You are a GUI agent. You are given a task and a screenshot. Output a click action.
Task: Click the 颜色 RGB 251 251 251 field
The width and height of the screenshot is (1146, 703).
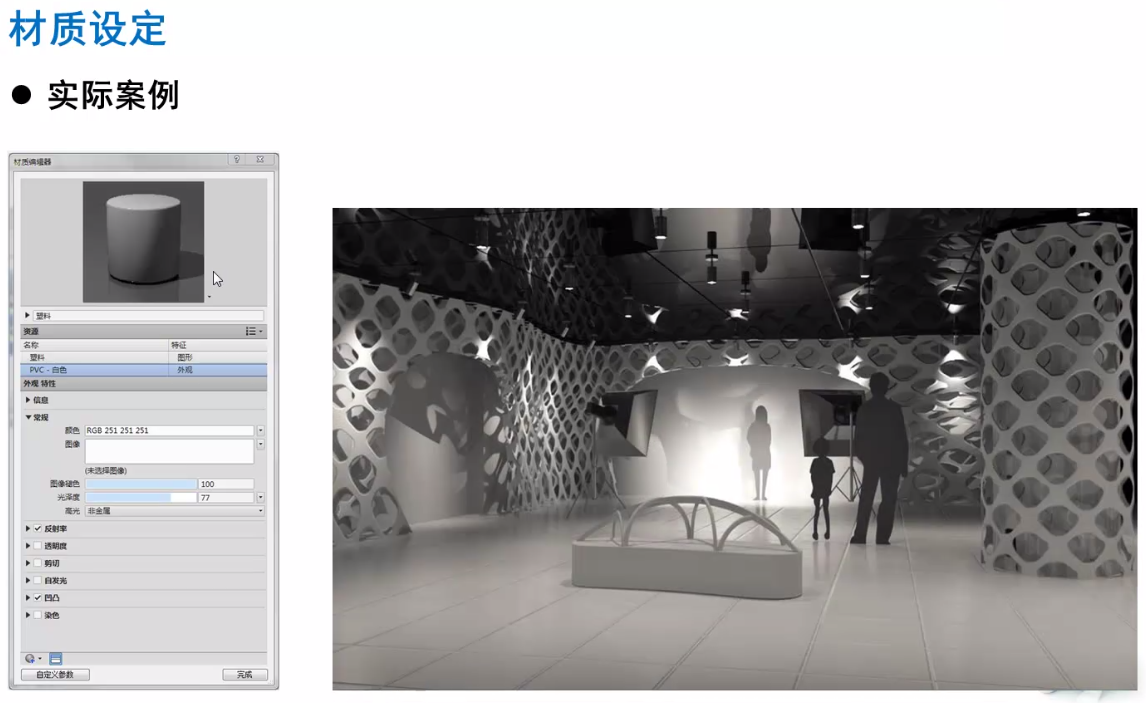tap(168, 431)
